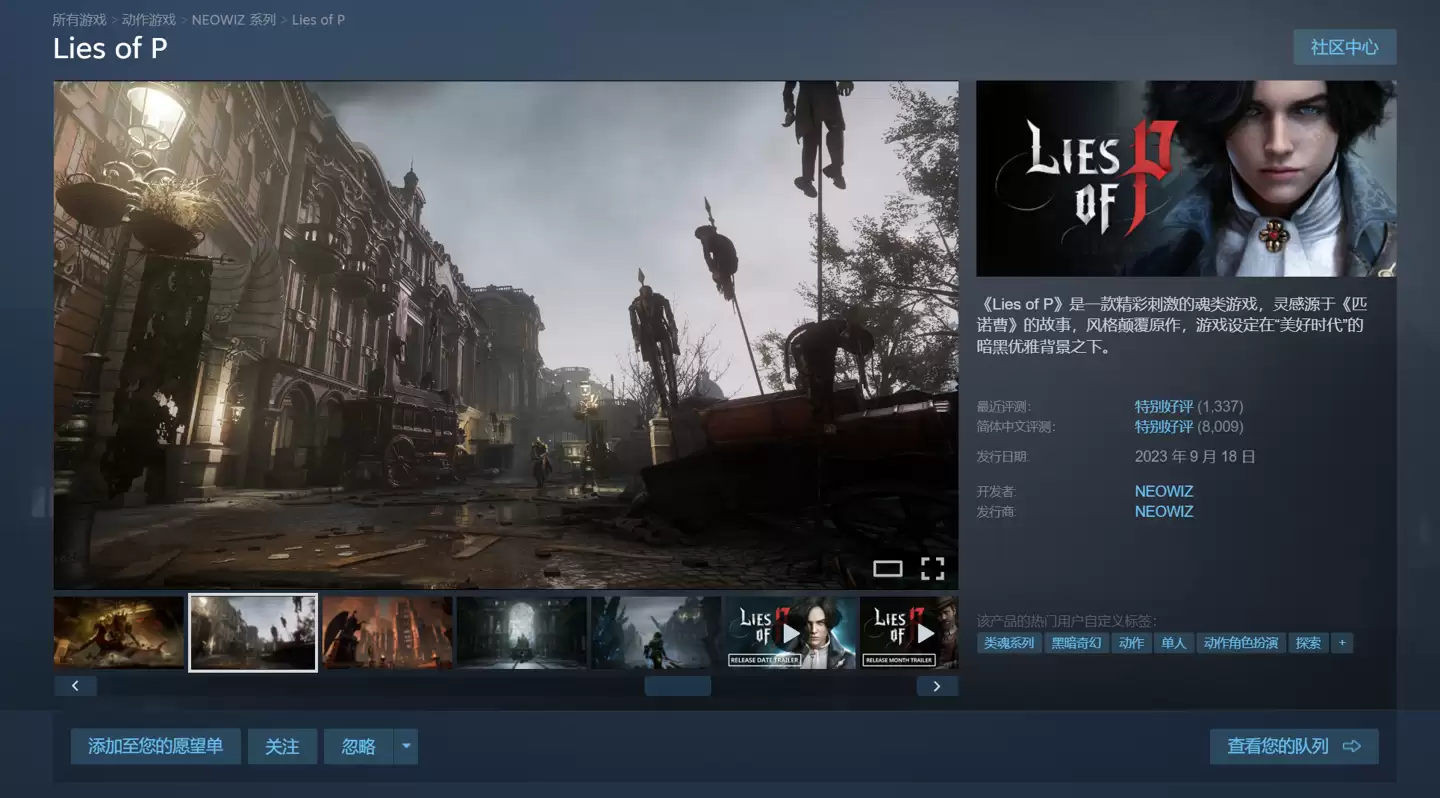Select the 类魂系列 tag
Viewport: 1440px width, 798px height.
coord(1010,643)
